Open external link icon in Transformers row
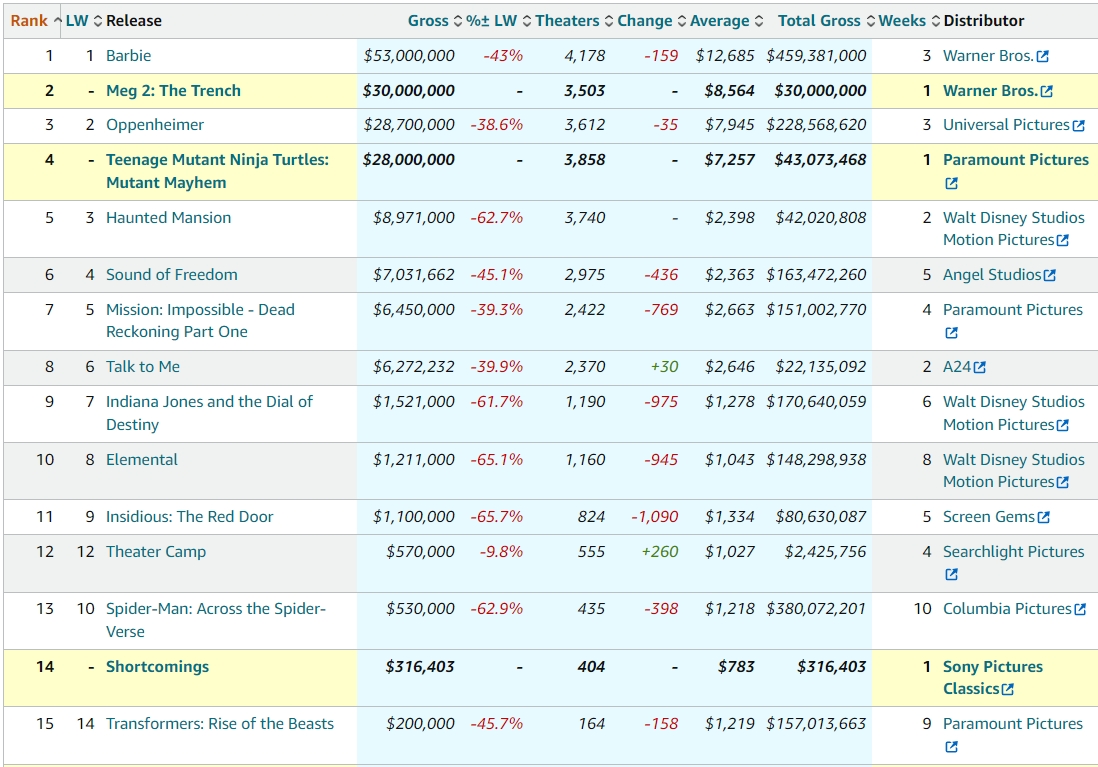This screenshot has width=1098, height=767. (x=951, y=747)
